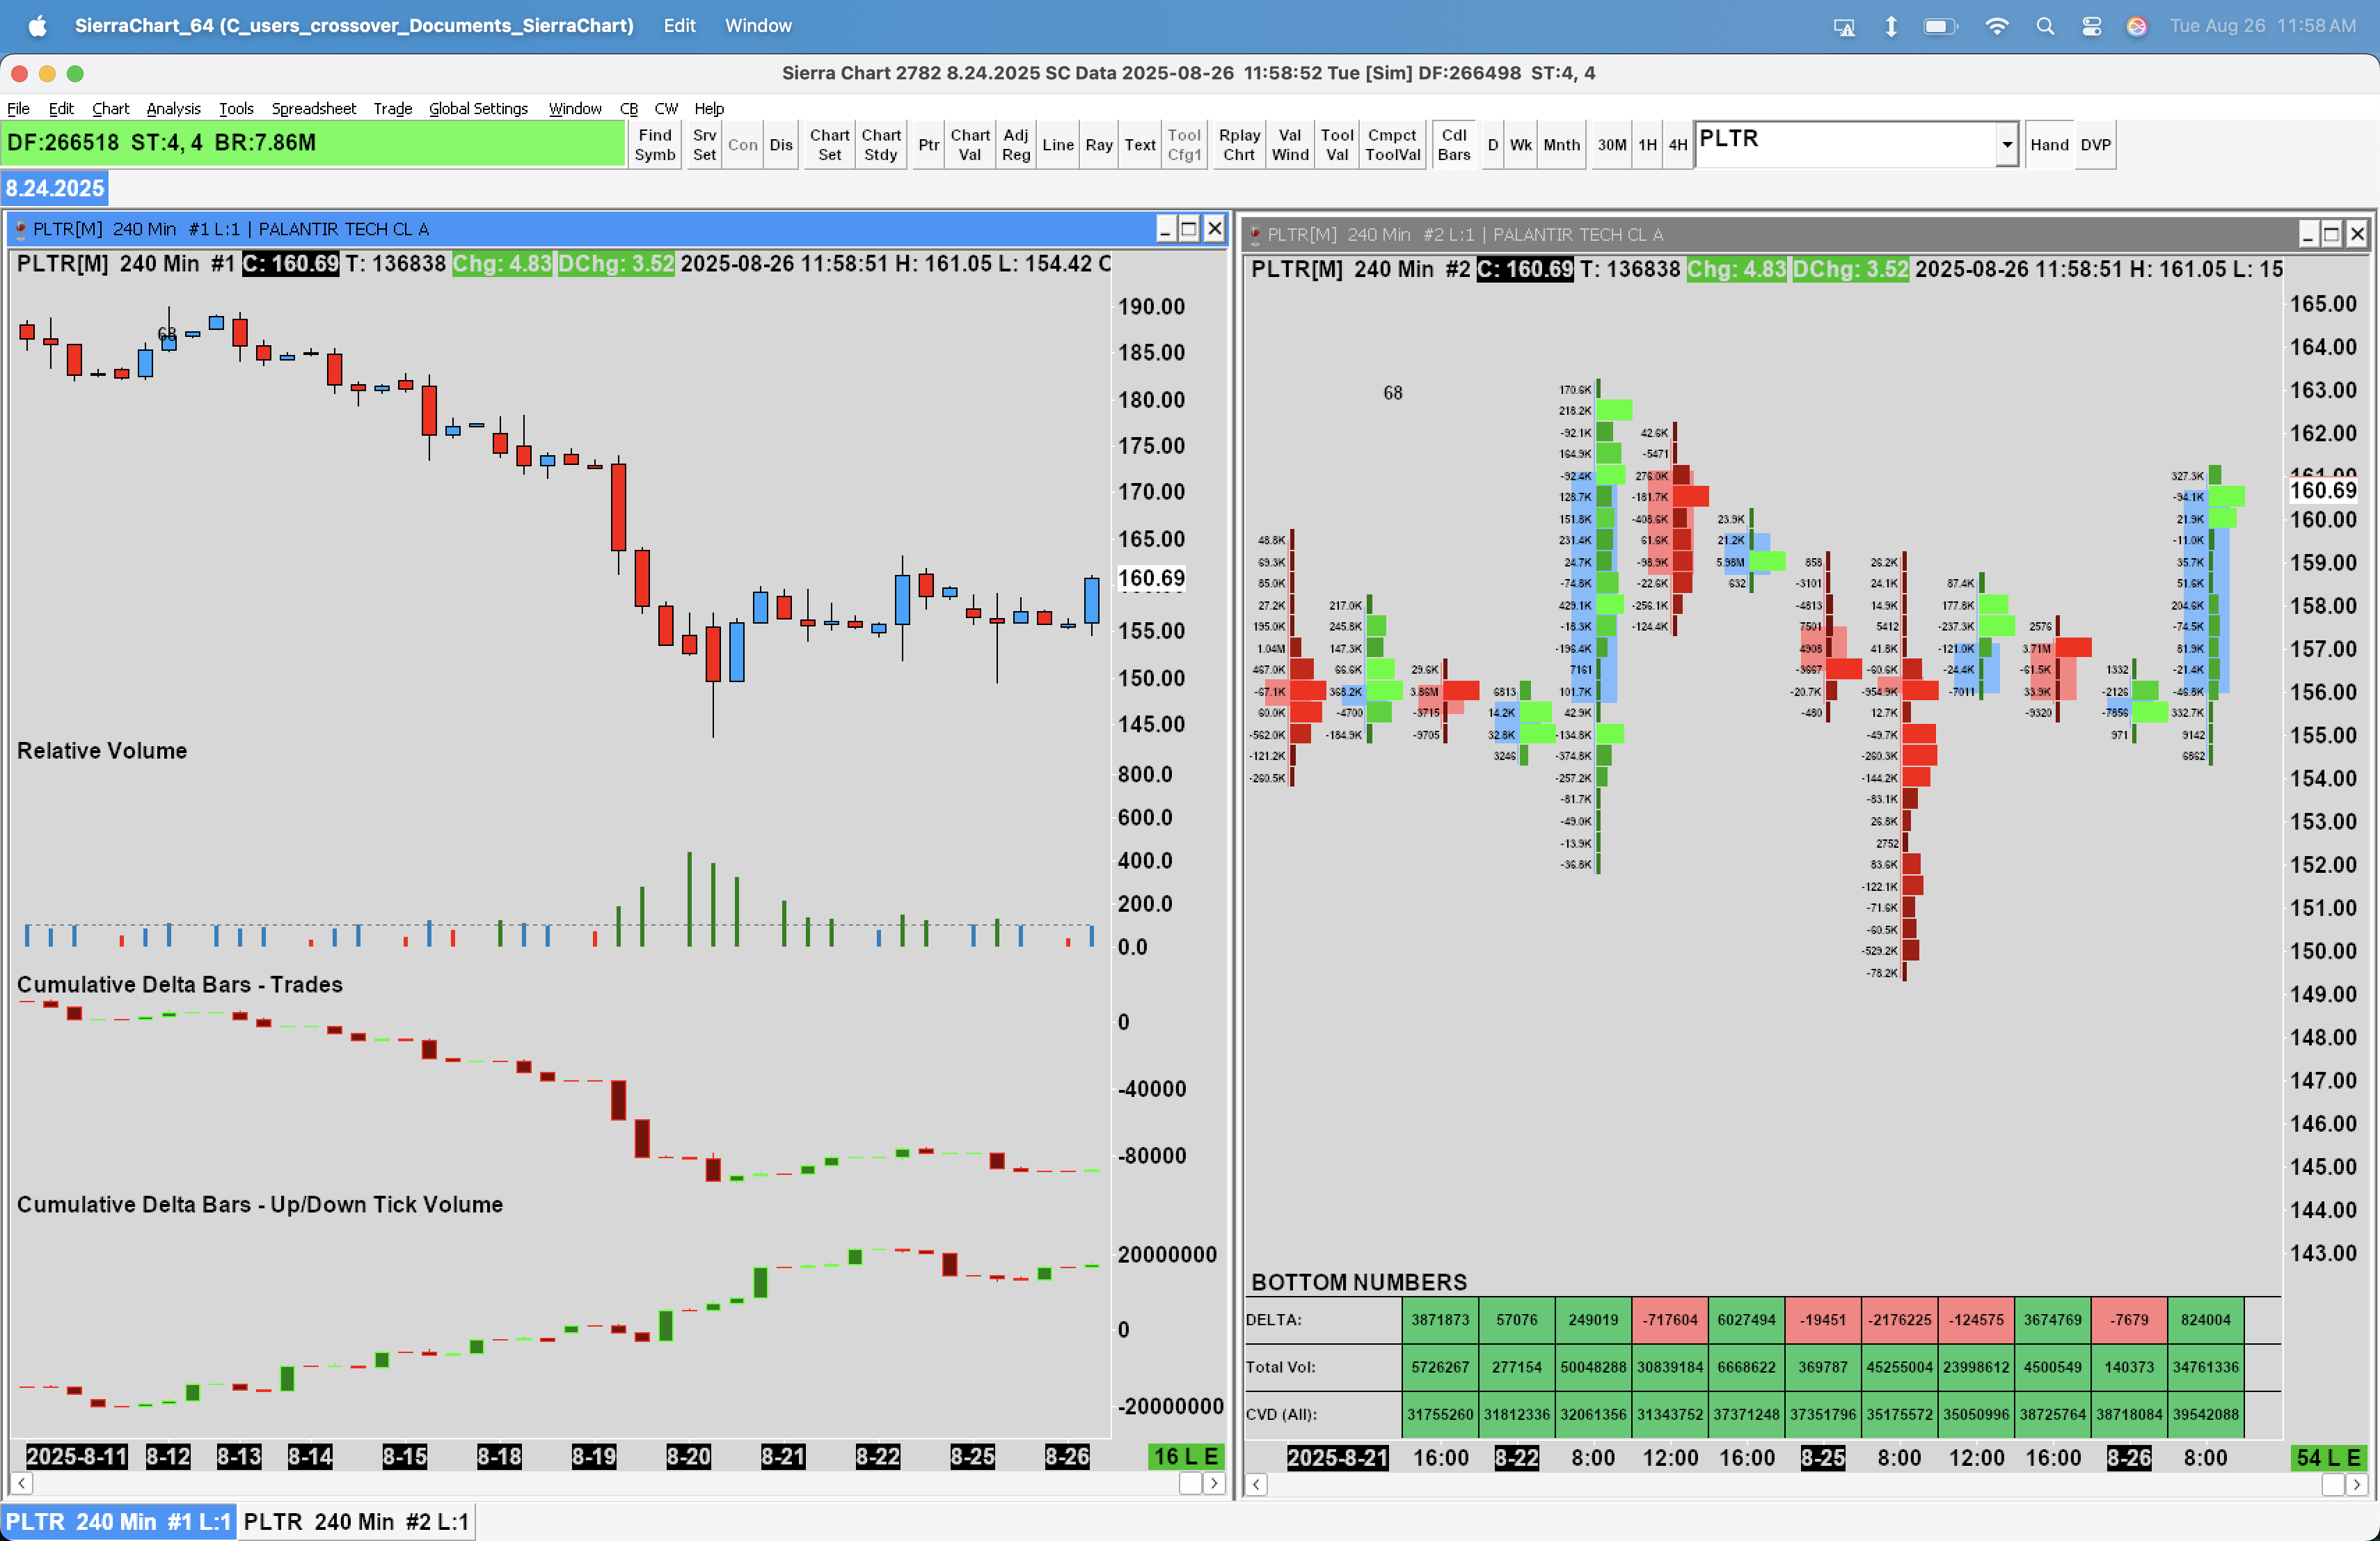Open Replay Chart control
The image size is (2380, 1541).
pyautogui.click(x=1238, y=145)
